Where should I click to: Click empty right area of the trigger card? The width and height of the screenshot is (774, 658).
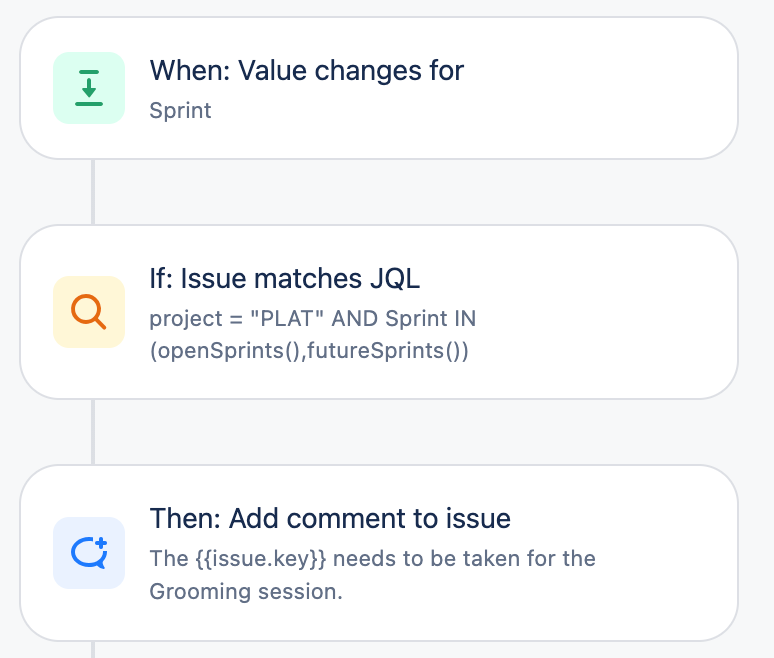tap(620, 88)
